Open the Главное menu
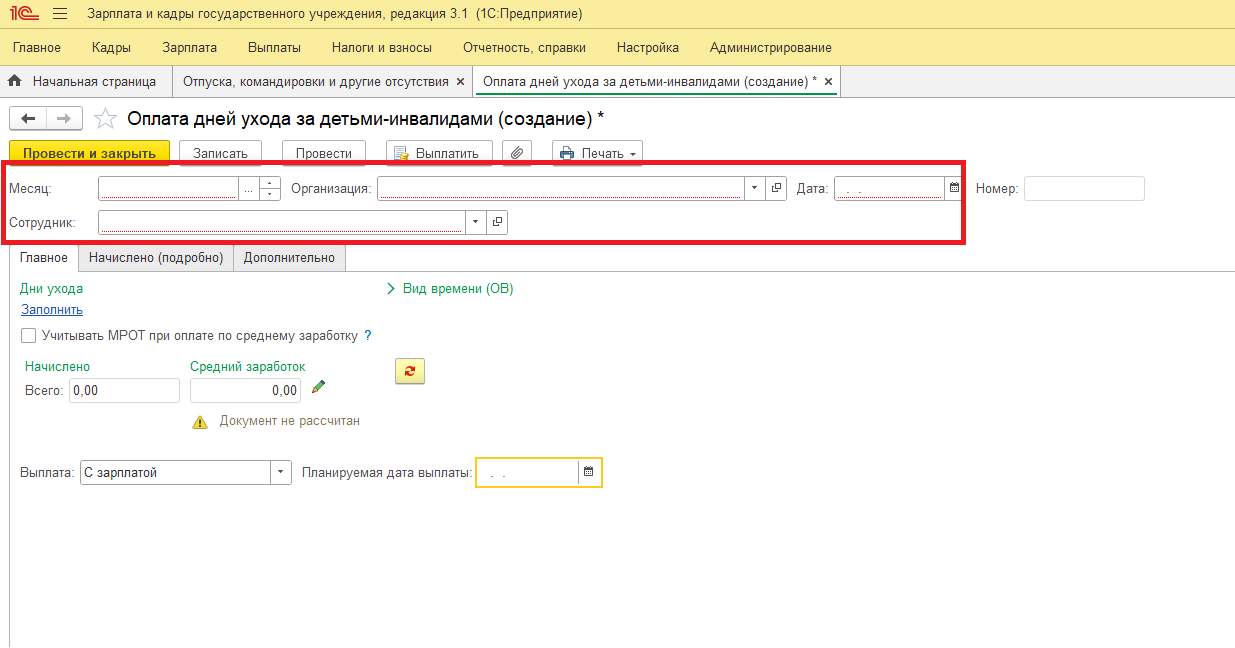Image resolution: width=1235 pixels, height=648 pixels. click(x=37, y=47)
